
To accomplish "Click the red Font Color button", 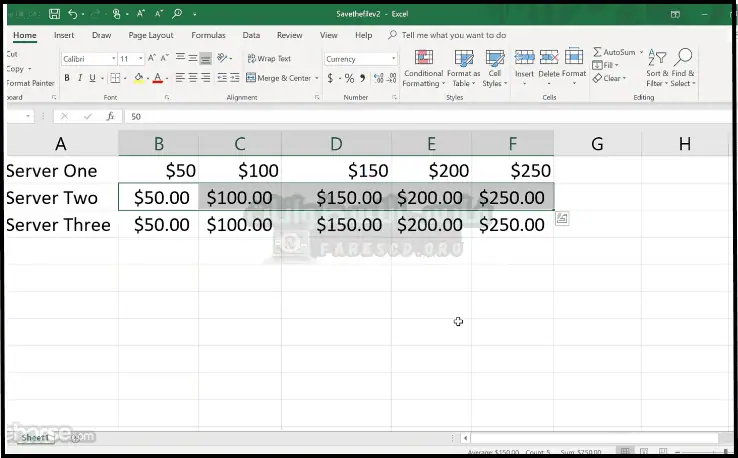I will click(x=158, y=78).
